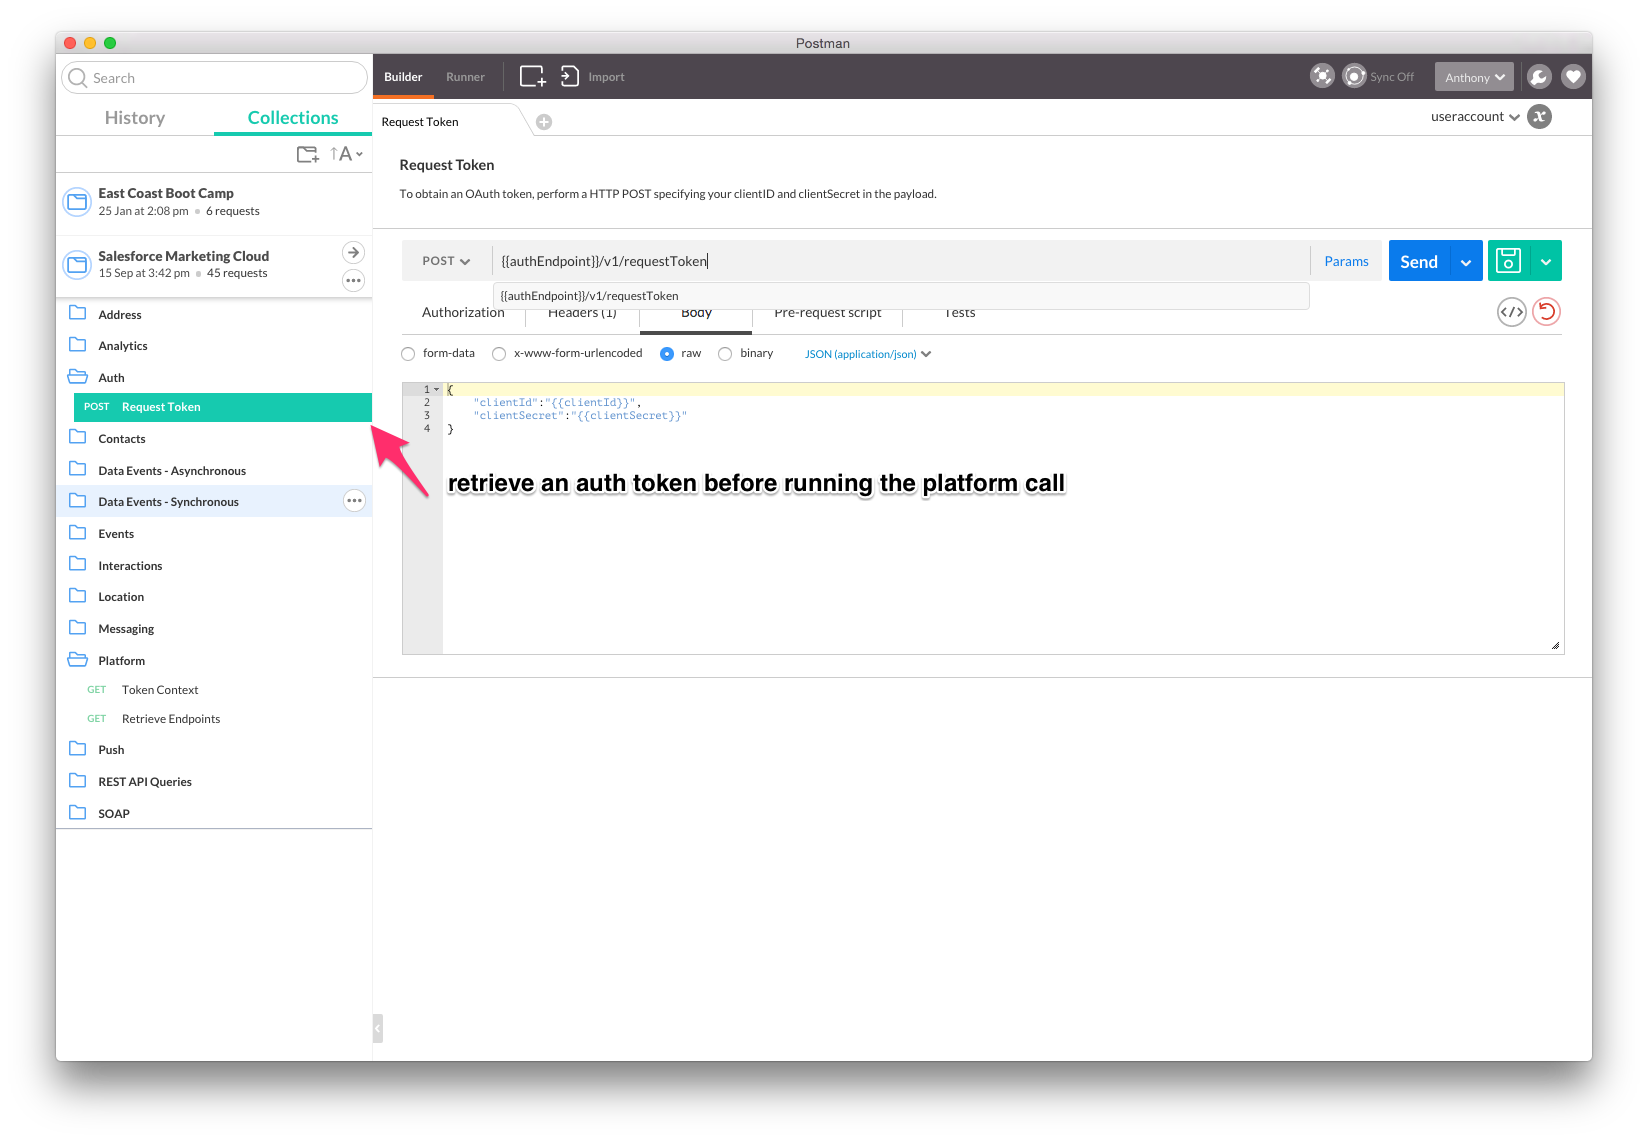Viewport: 1648px width, 1141px height.
Task: Click the environment quick-look icon next to useraccount
Action: click(1540, 117)
